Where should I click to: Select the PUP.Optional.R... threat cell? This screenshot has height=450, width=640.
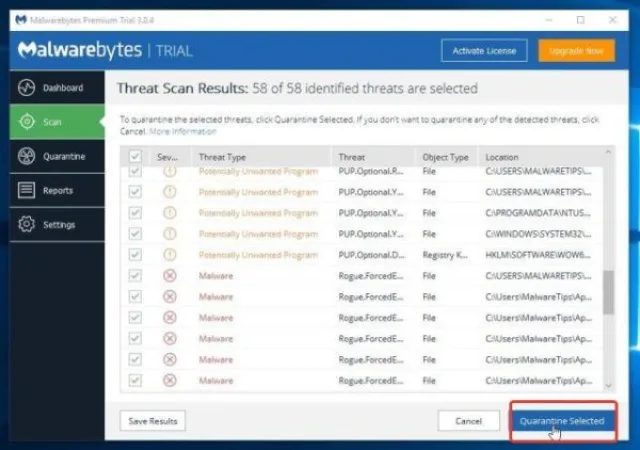[371, 171]
